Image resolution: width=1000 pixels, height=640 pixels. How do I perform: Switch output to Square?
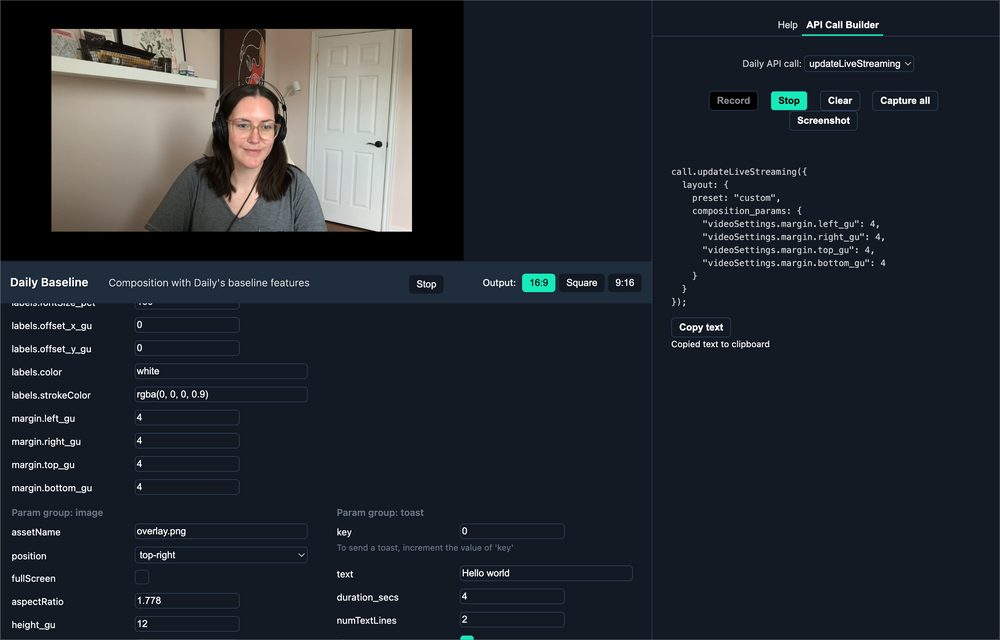pyautogui.click(x=581, y=283)
